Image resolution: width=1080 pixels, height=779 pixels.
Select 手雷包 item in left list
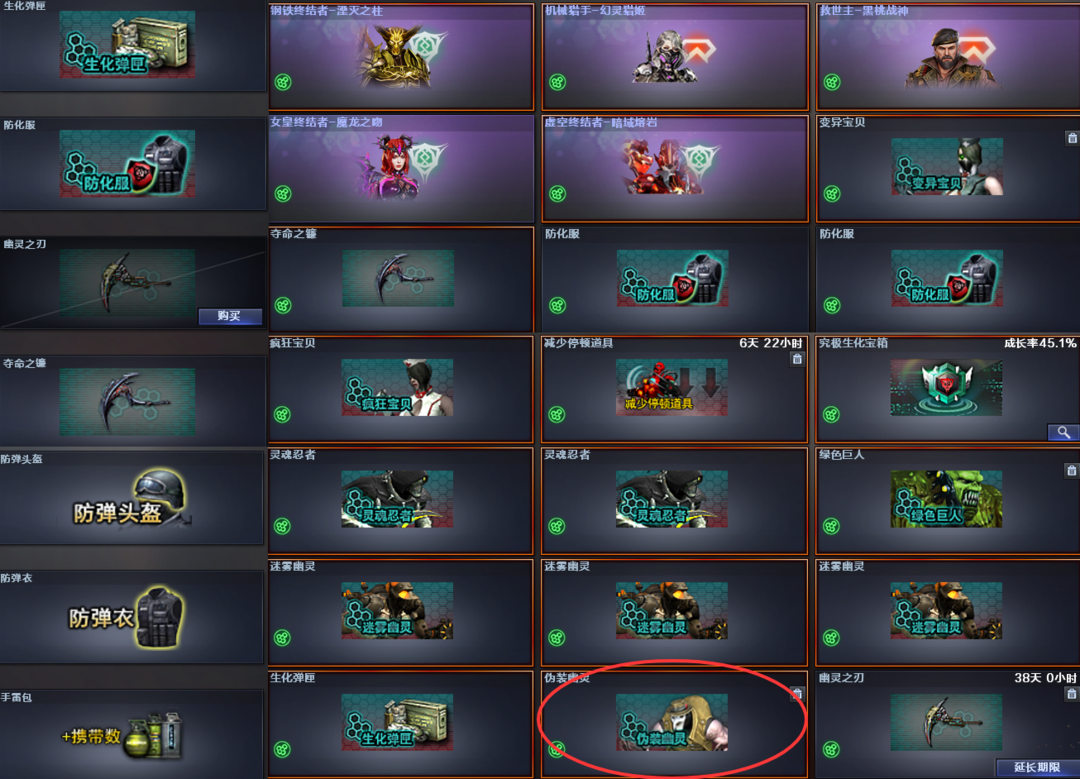(132, 734)
